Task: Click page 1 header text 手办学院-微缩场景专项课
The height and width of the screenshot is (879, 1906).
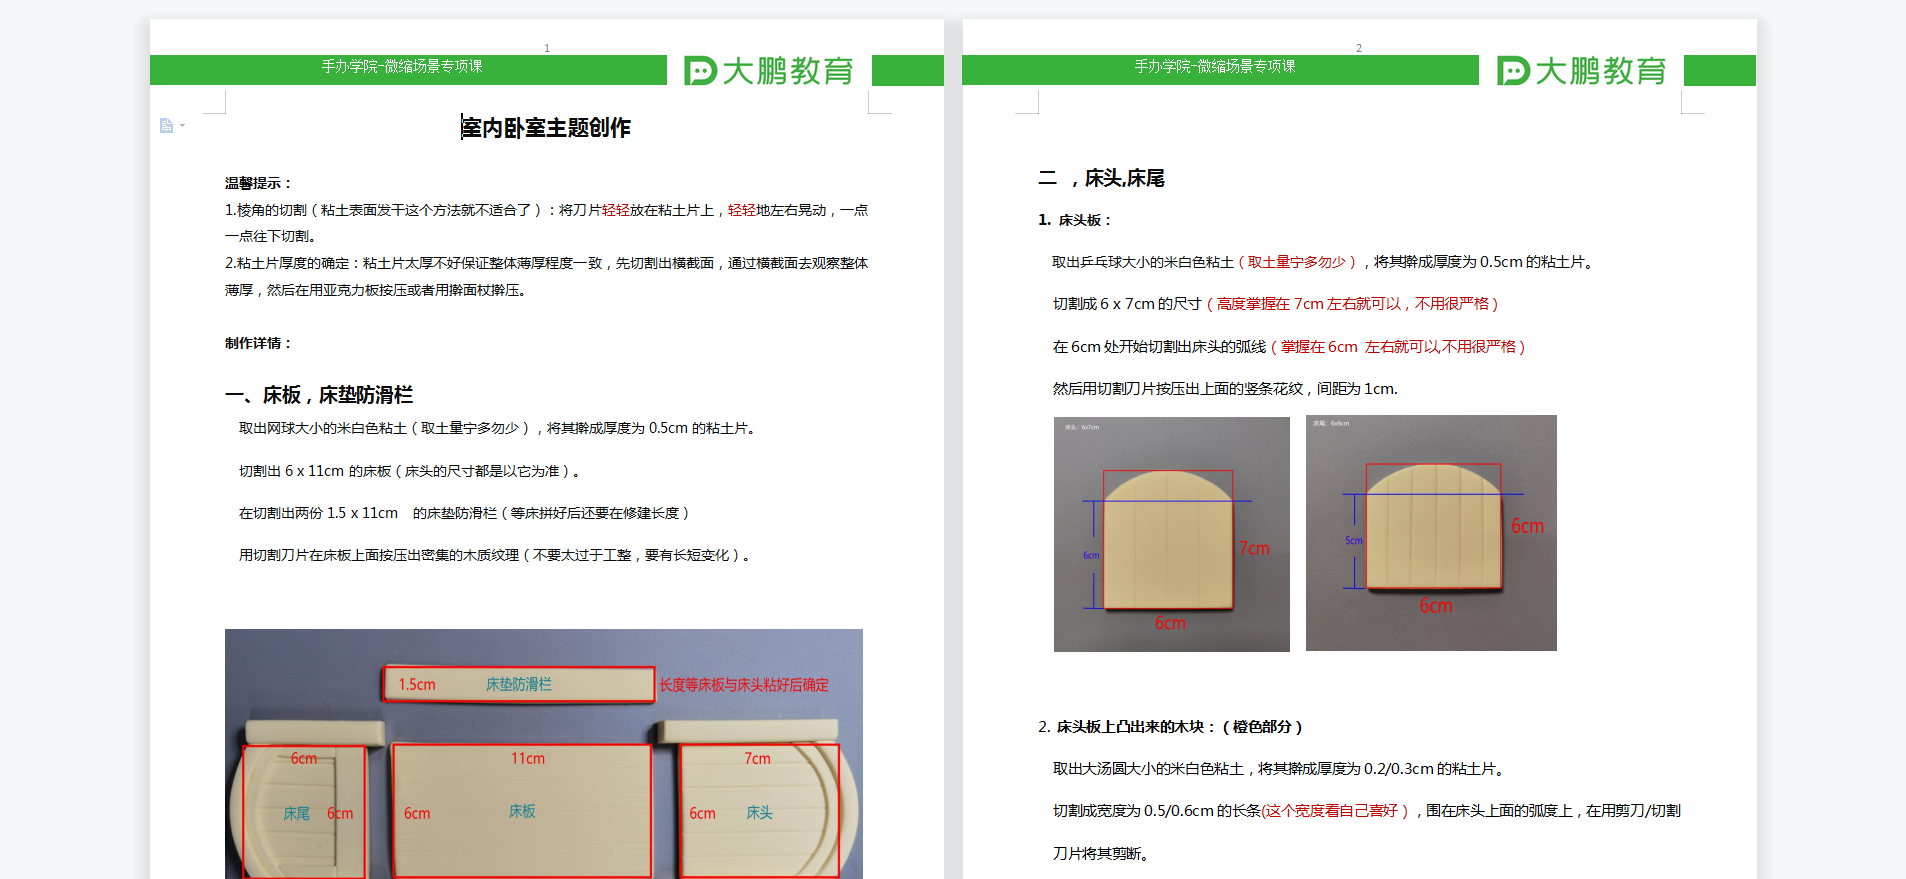Action: tap(402, 67)
